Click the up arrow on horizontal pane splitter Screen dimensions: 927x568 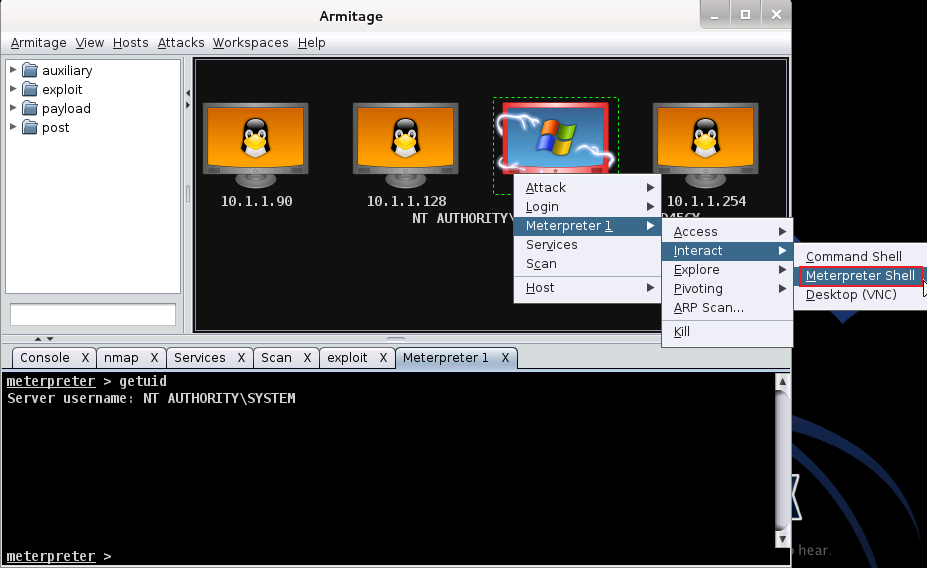[x=38, y=339]
